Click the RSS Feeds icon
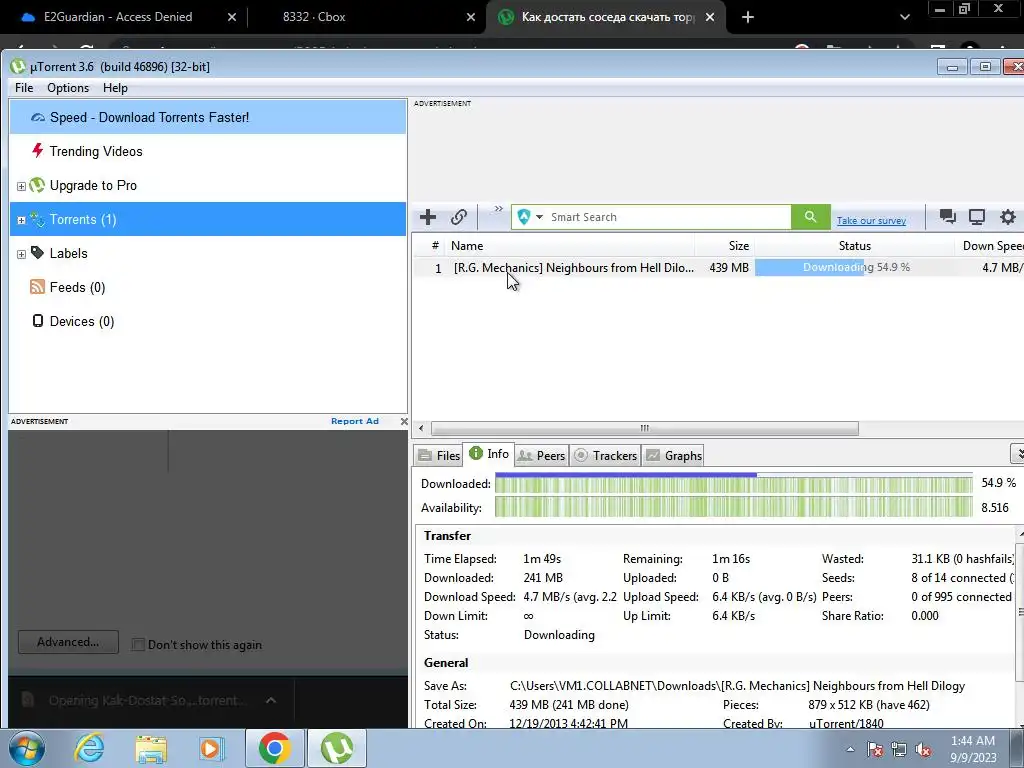Screen dimensions: 1024x768 [37, 287]
